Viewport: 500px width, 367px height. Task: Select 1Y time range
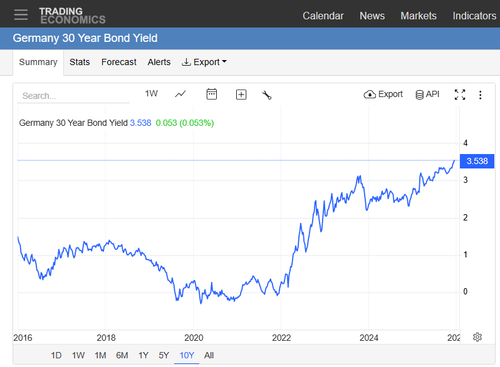point(144,355)
